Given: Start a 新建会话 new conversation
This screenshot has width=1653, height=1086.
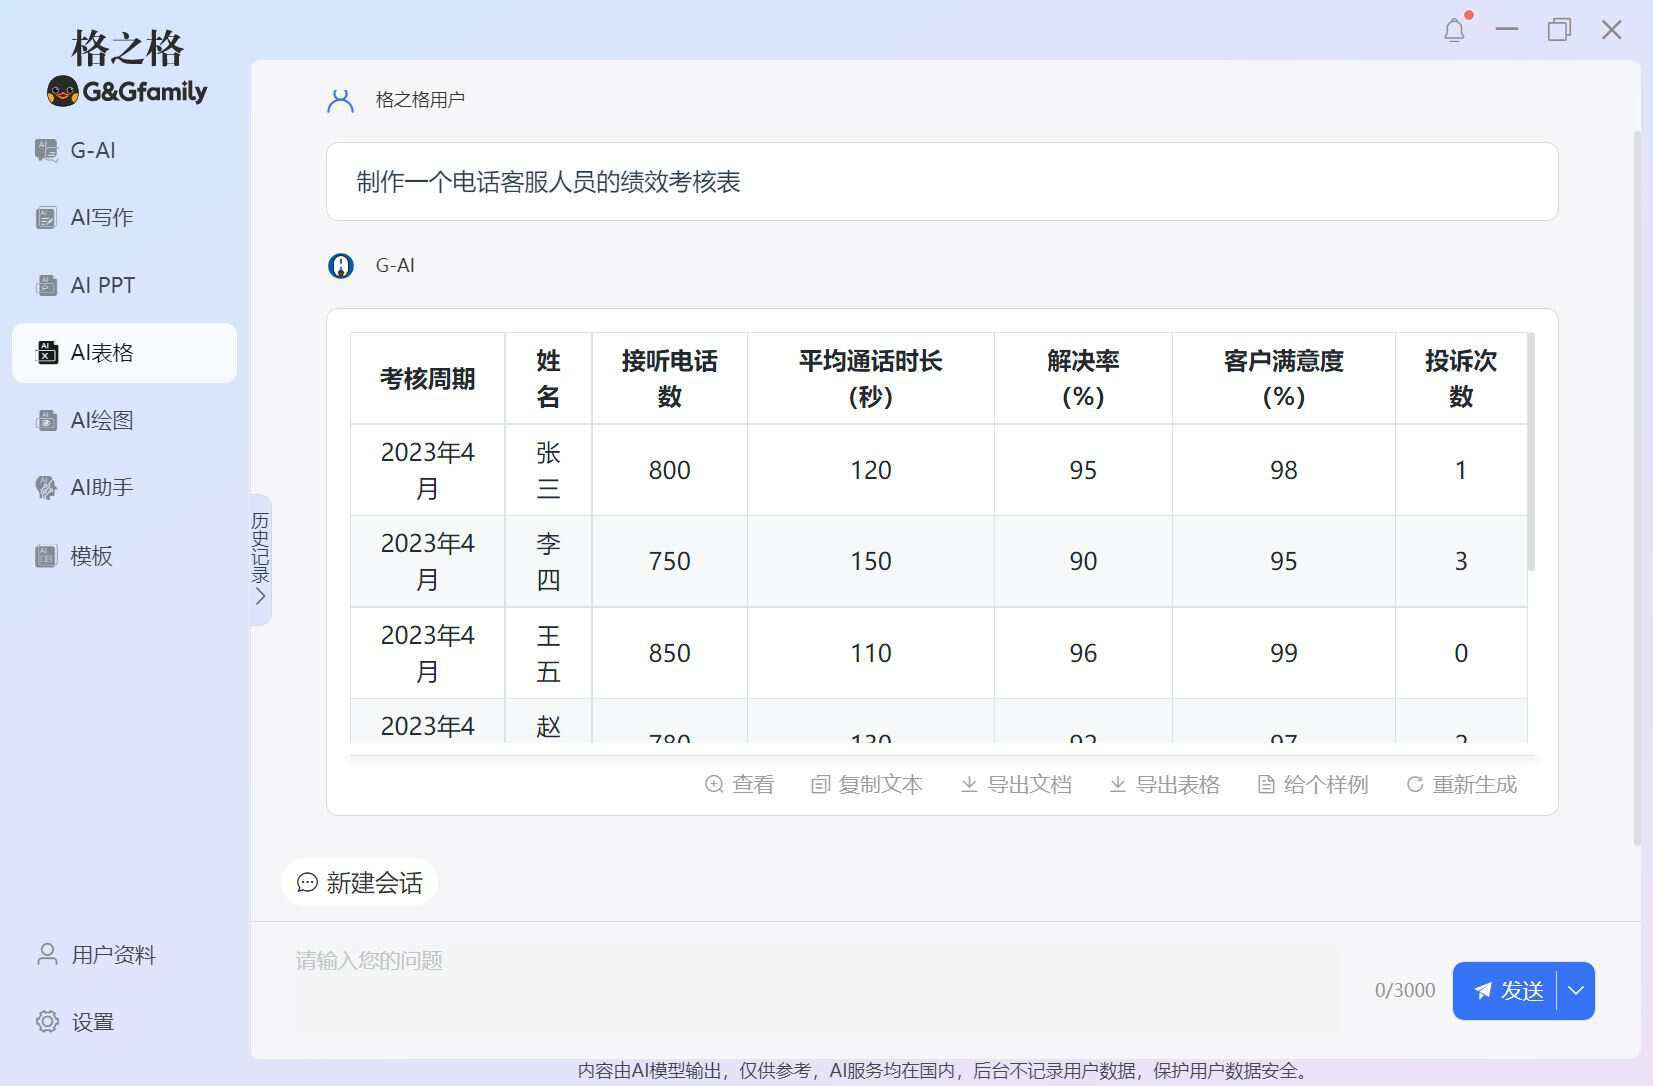Looking at the screenshot, I should [x=359, y=882].
